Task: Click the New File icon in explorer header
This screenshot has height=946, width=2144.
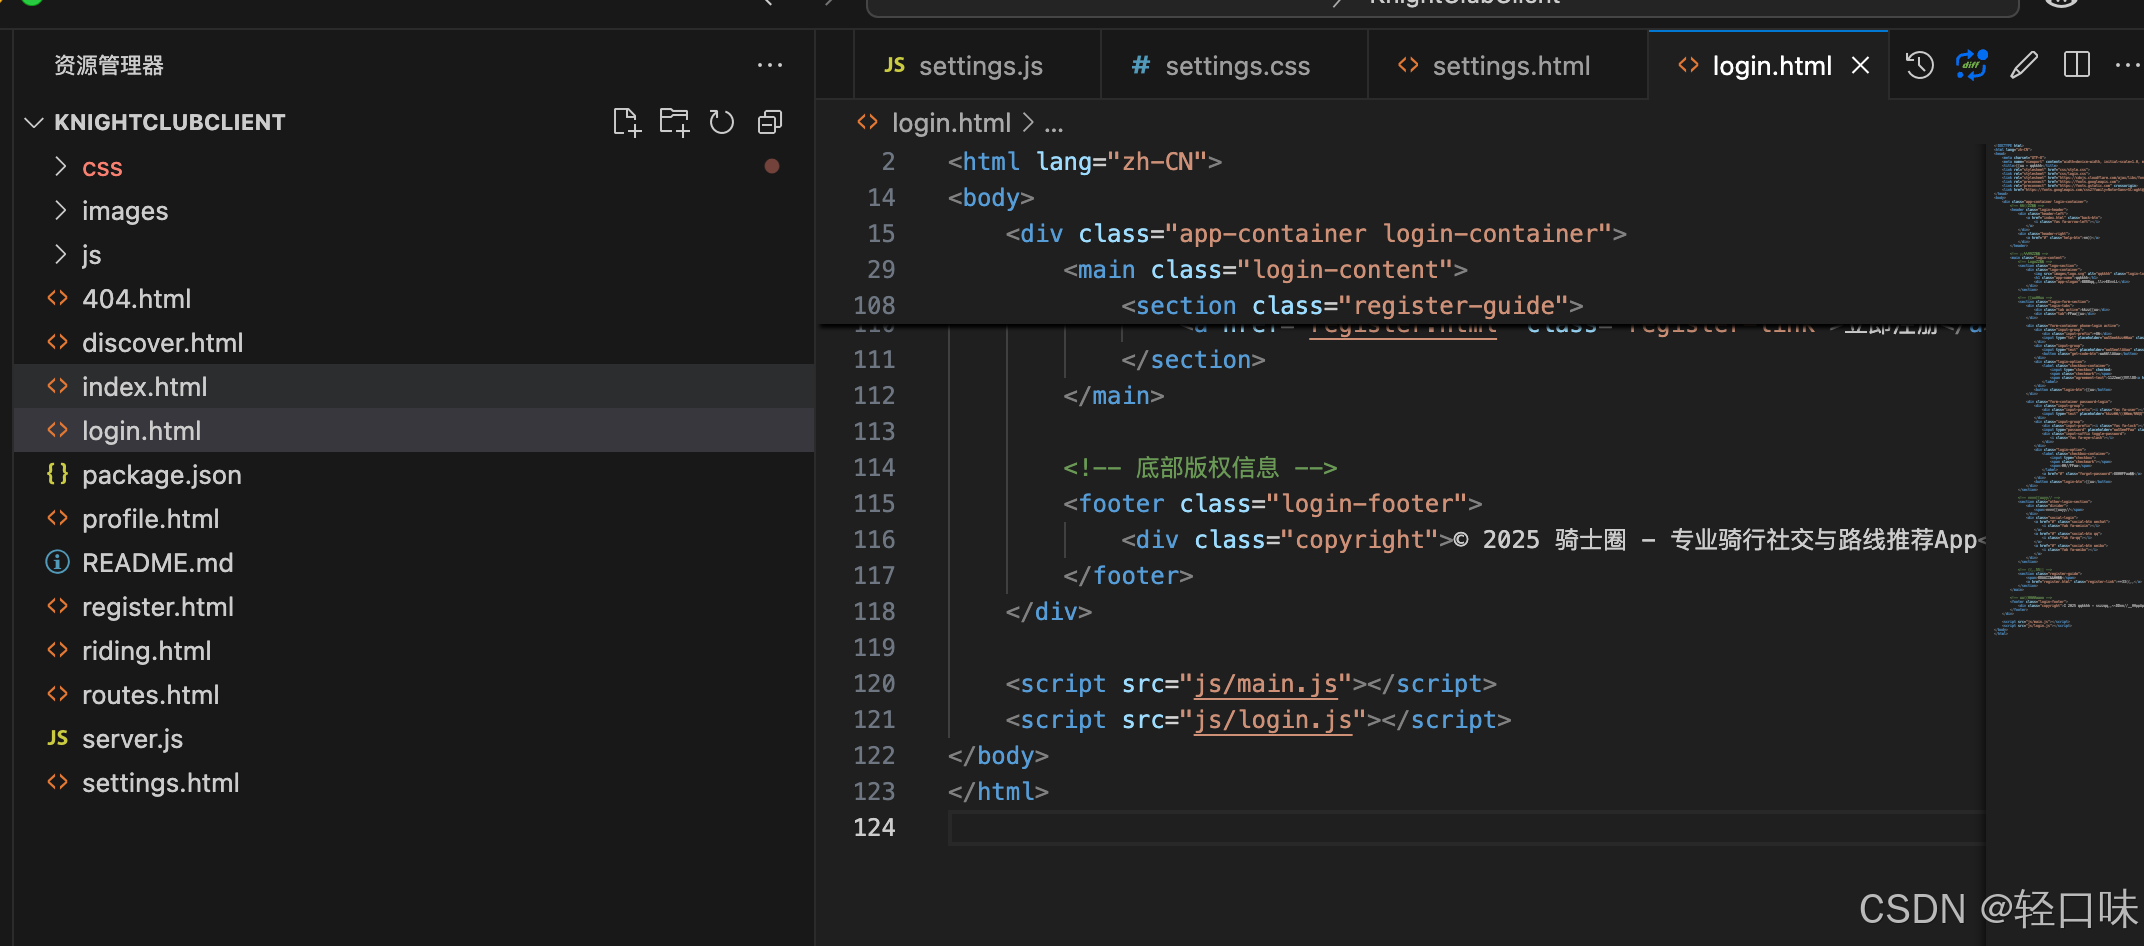Action: 626,122
